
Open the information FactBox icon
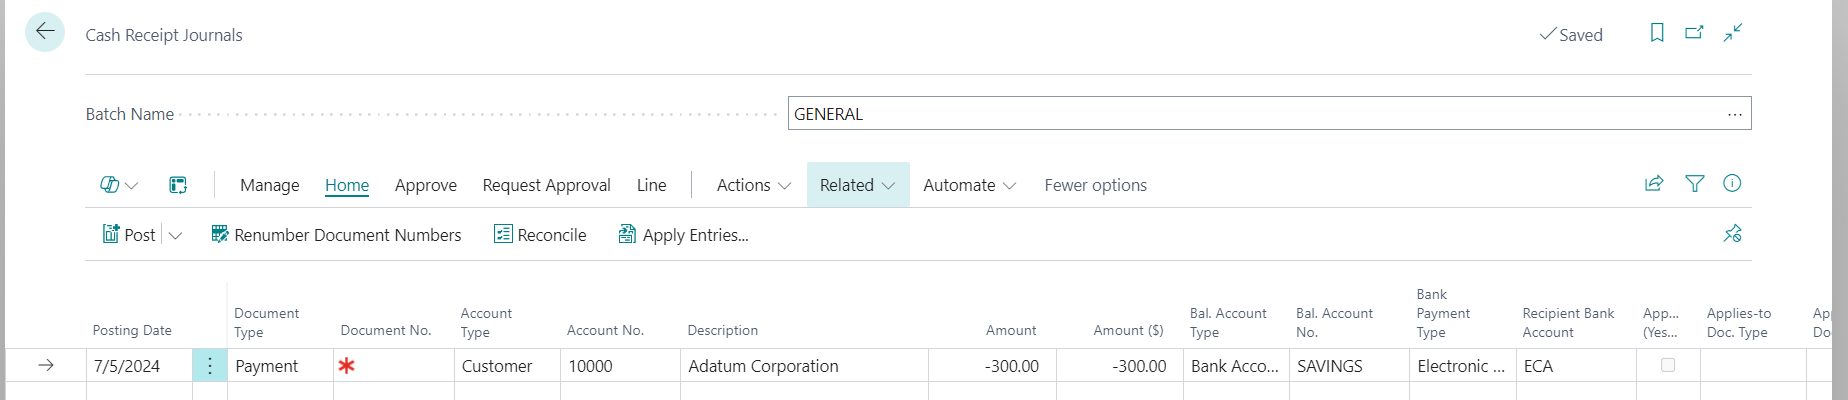click(x=1732, y=183)
